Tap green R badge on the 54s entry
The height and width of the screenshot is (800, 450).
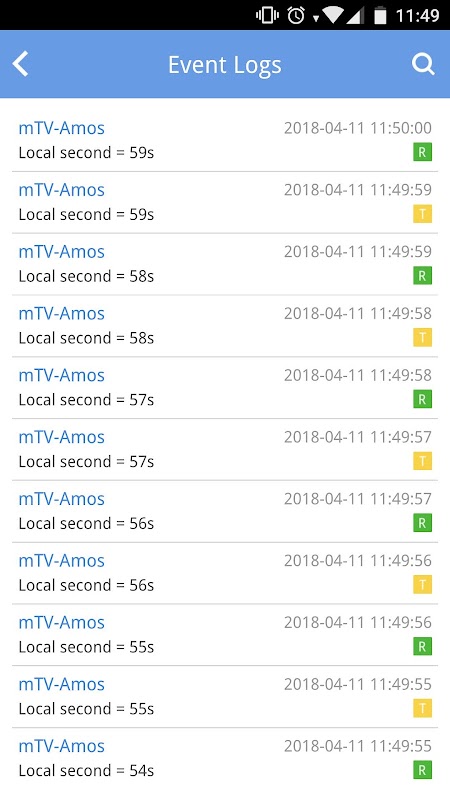[x=422, y=770]
